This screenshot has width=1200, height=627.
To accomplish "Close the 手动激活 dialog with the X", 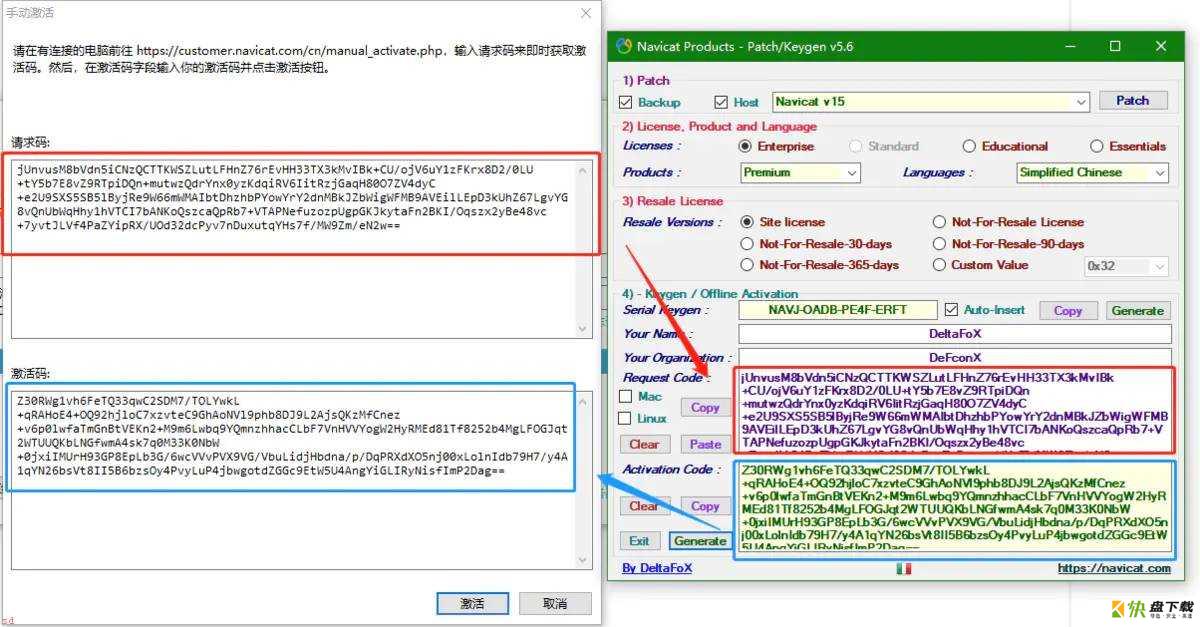I will [586, 13].
